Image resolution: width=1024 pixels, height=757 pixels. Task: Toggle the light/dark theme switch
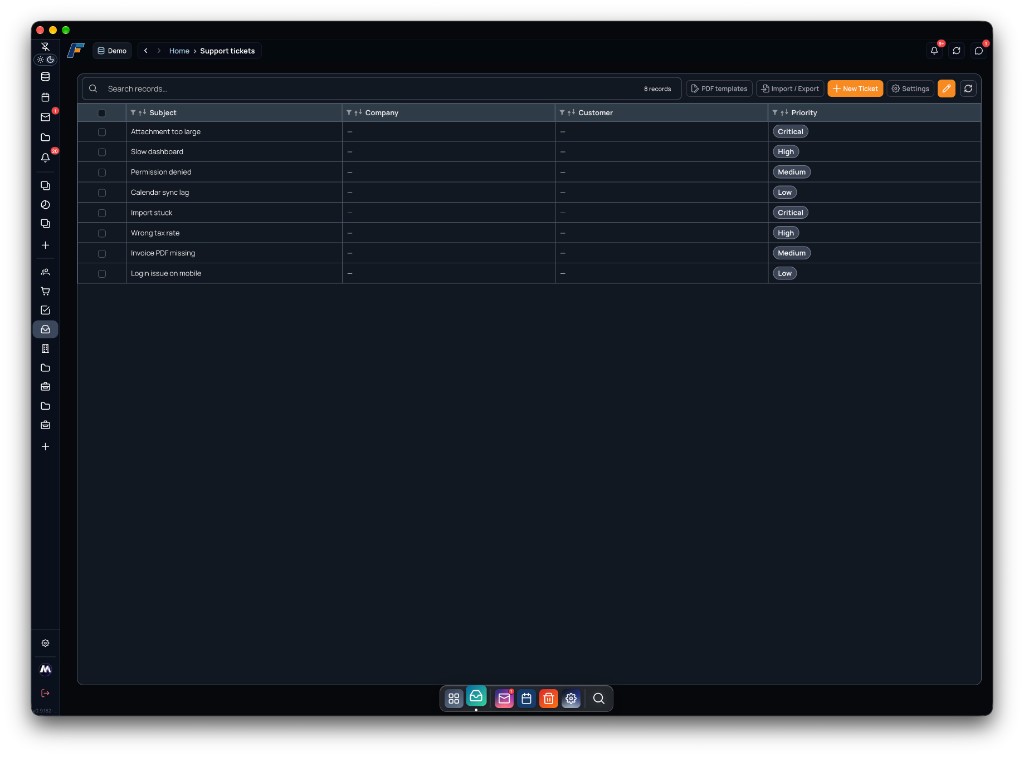45,59
